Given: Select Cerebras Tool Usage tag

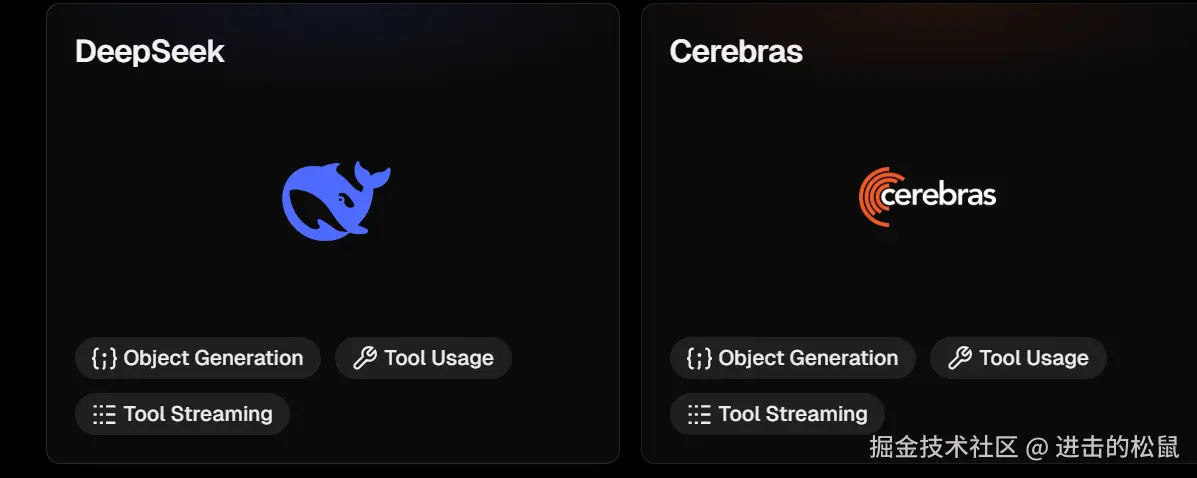Looking at the screenshot, I should click(1018, 358).
